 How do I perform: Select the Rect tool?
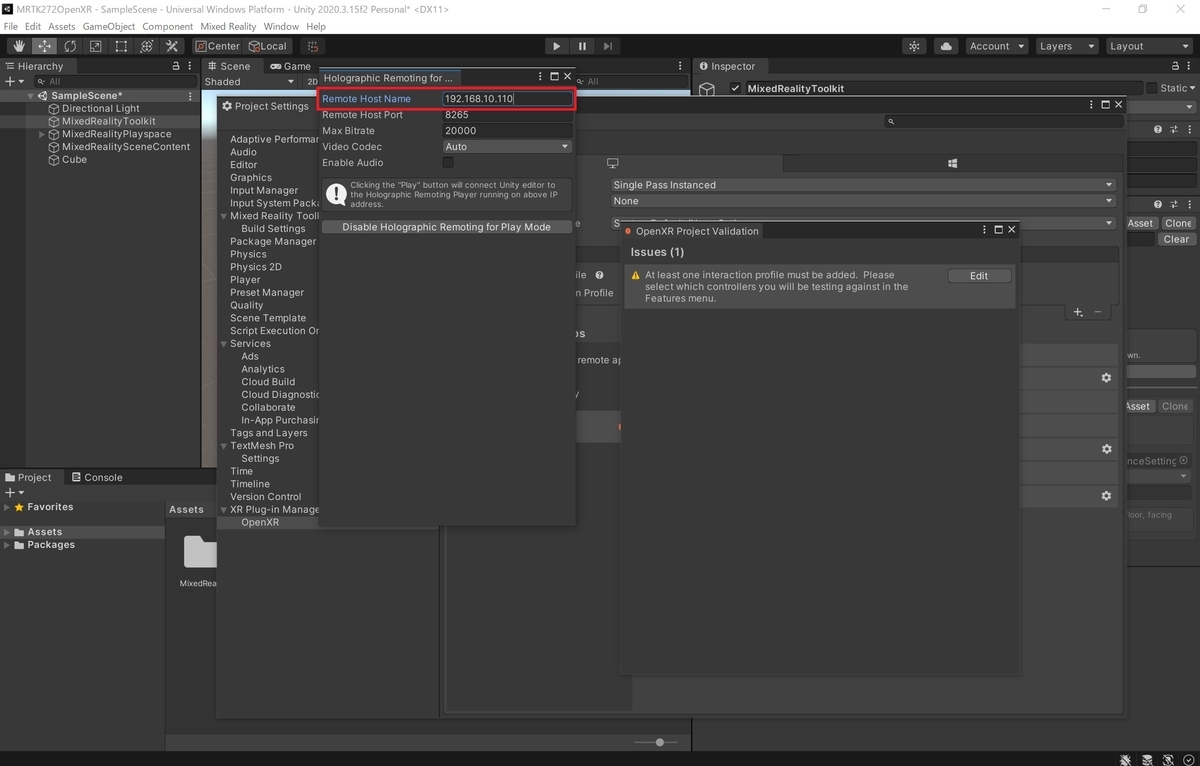coord(121,46)
